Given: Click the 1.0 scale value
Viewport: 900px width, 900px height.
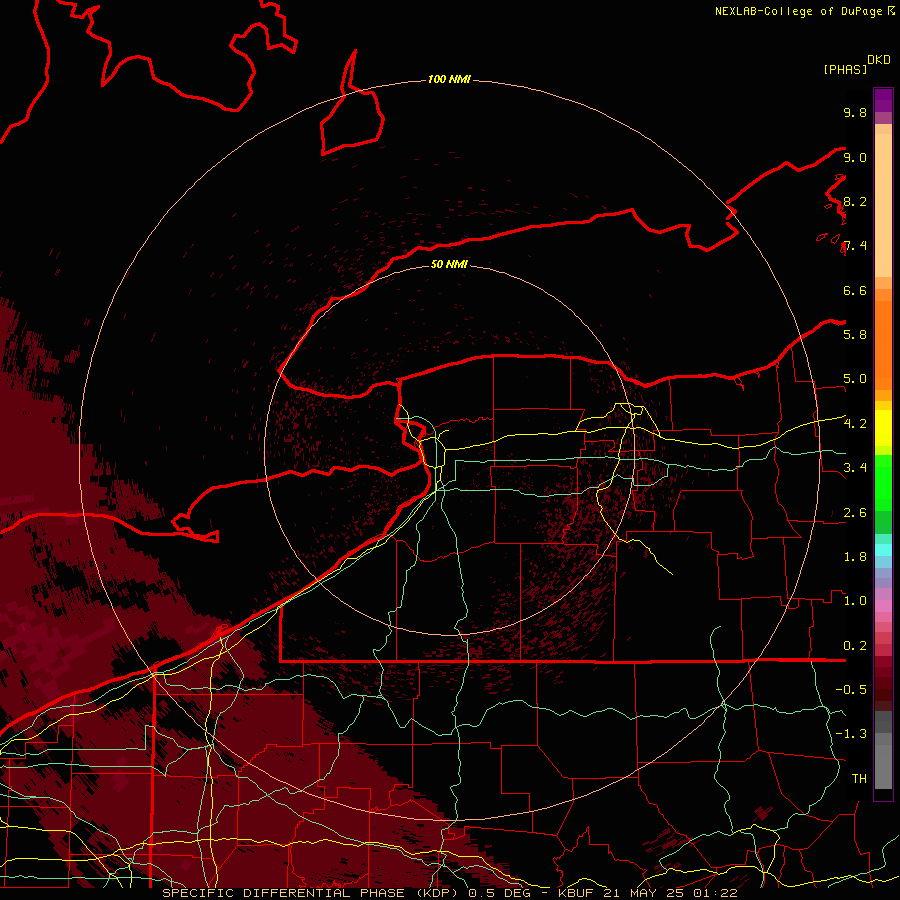Looking at the screenshot, I should coord(855,601).
